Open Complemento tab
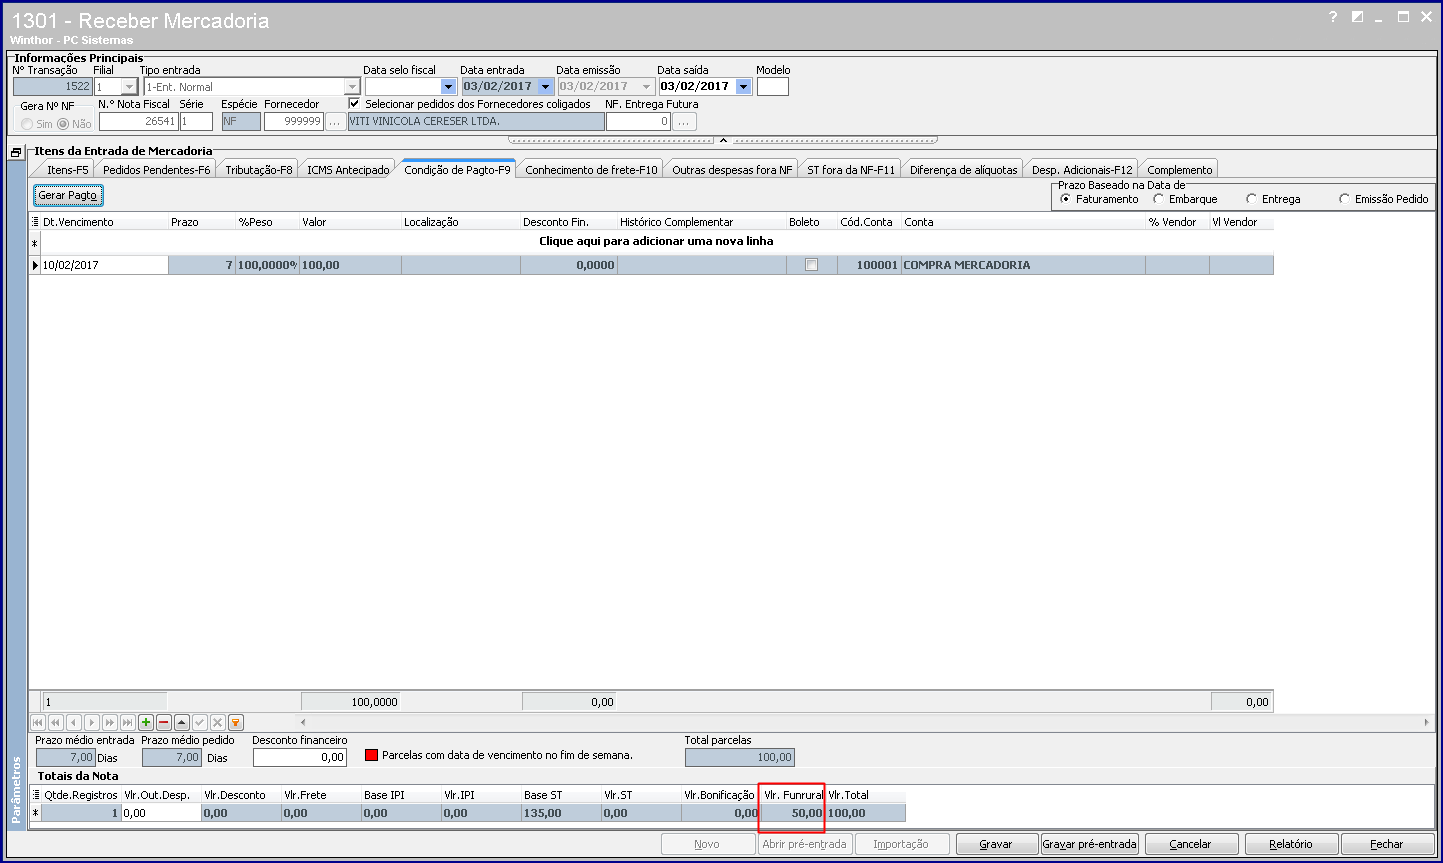 pos(1179,170)
